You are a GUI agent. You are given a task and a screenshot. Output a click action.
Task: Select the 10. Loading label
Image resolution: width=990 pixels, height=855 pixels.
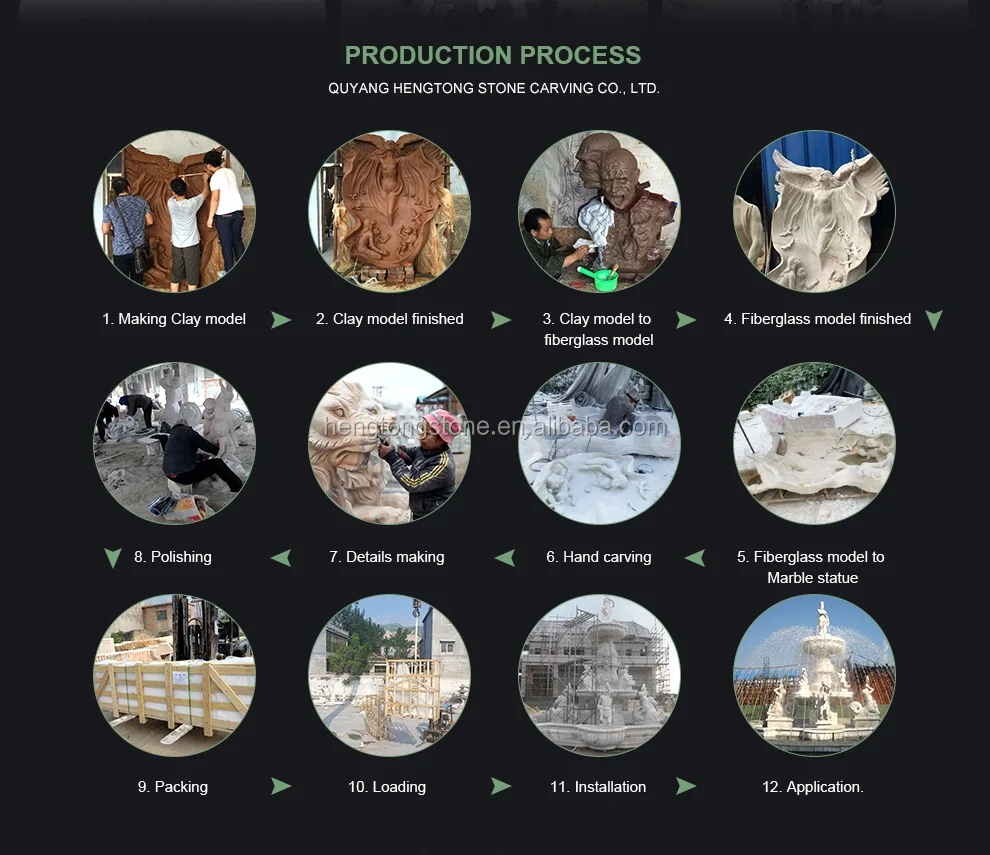387,787
